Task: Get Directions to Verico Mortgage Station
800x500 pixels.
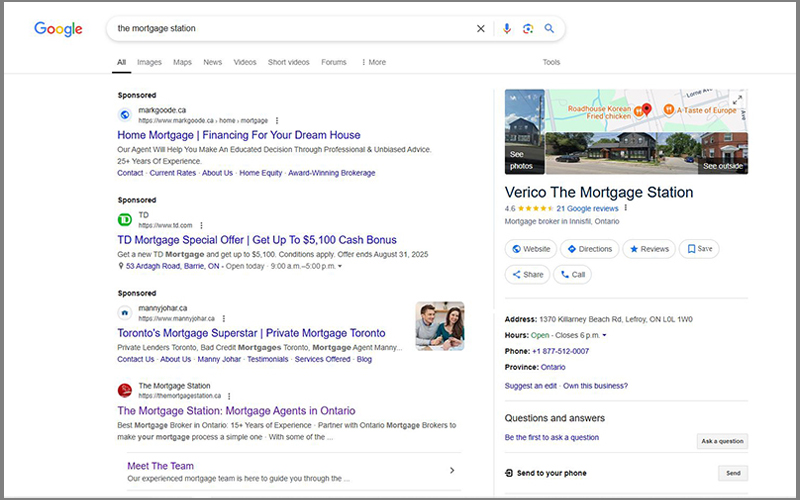Action: coord(590,249)
